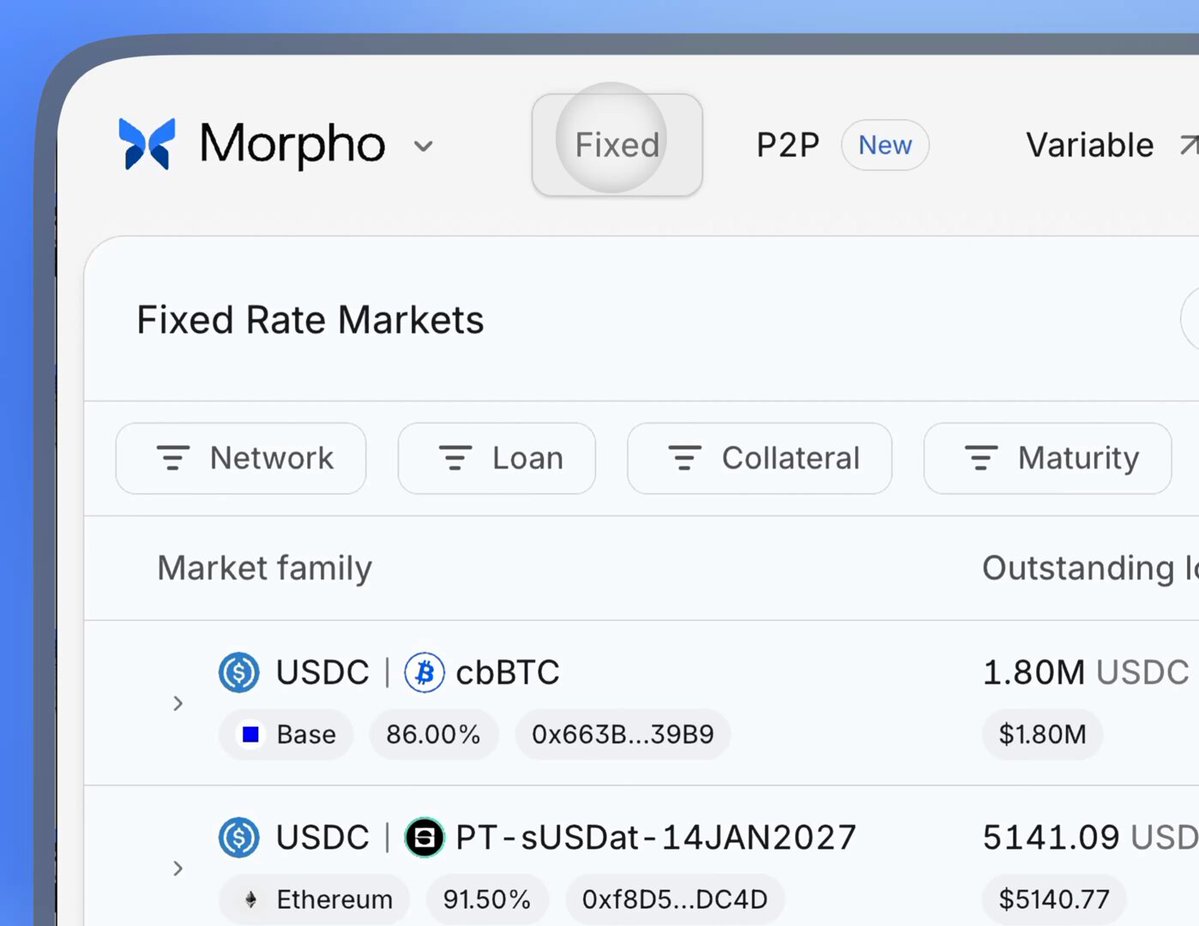This screenshot has width=1199, height=926.
Task: Click the filter icon in Maturity button
Action: [981, 458]
